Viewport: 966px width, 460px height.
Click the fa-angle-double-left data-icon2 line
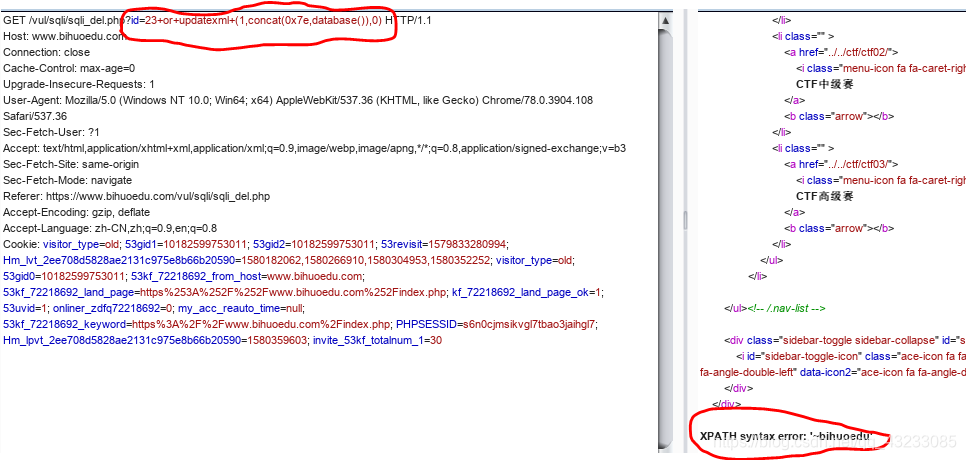(833, 373)
